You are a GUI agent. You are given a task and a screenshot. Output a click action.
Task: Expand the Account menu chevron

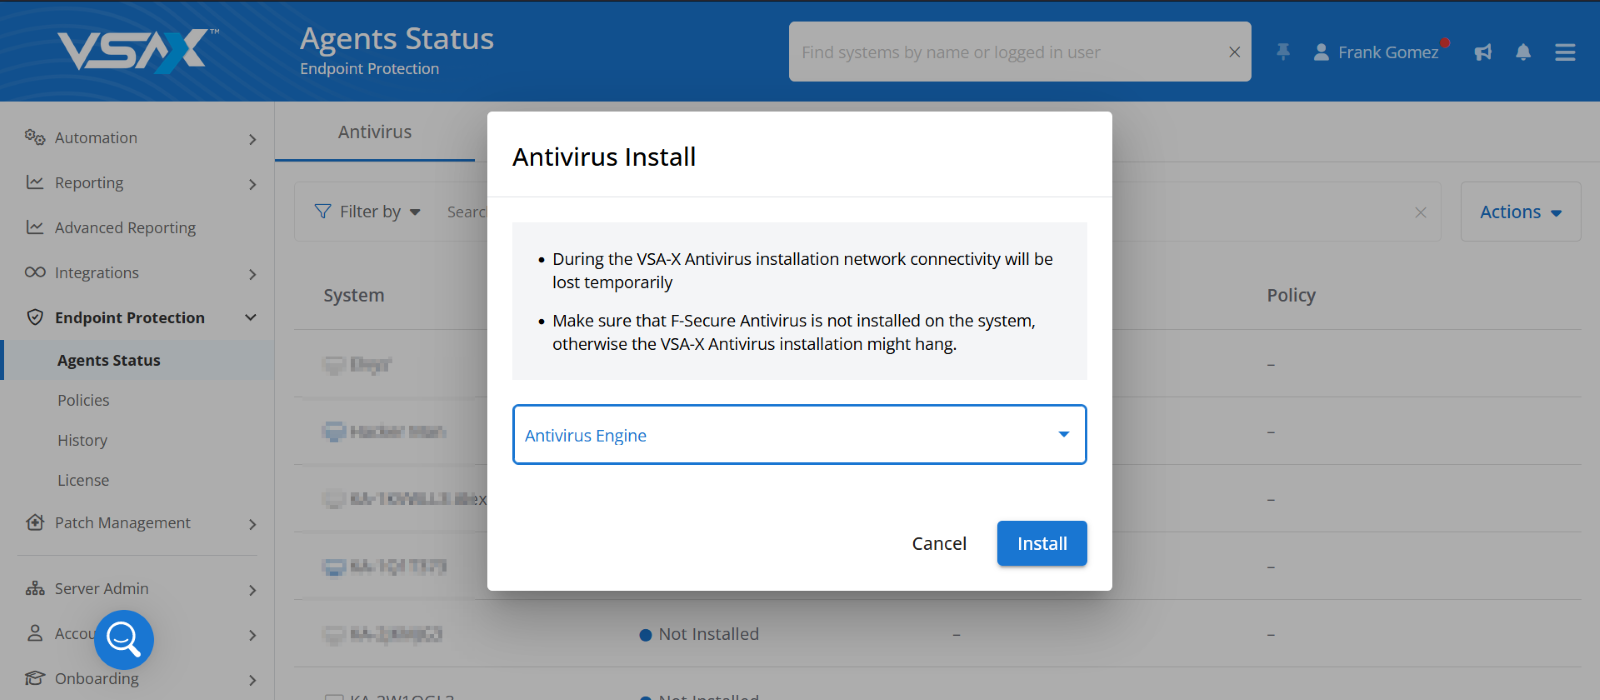252,635
